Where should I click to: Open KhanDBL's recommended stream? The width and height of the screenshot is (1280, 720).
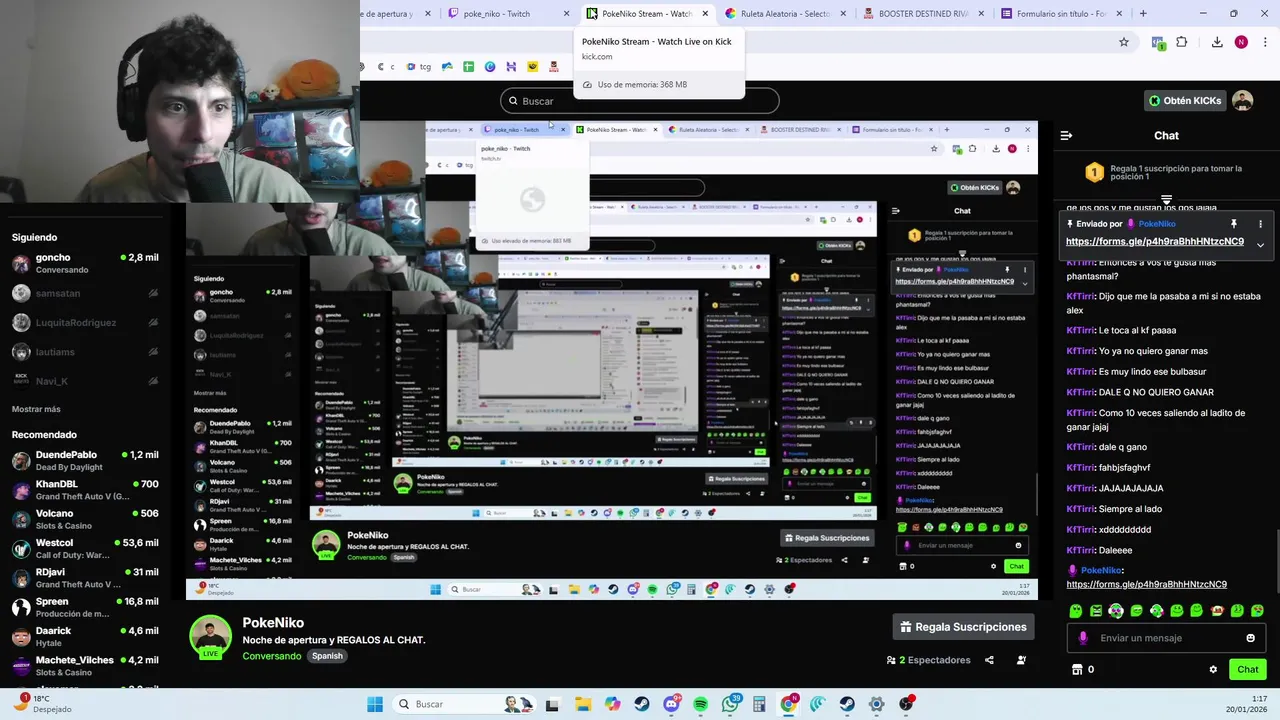(85, 490)
